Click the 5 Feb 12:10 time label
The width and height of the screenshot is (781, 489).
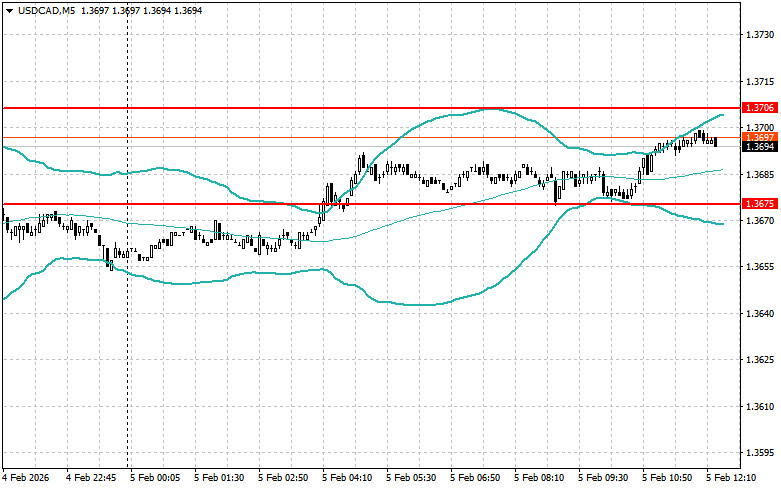click(x=731, y=478)
